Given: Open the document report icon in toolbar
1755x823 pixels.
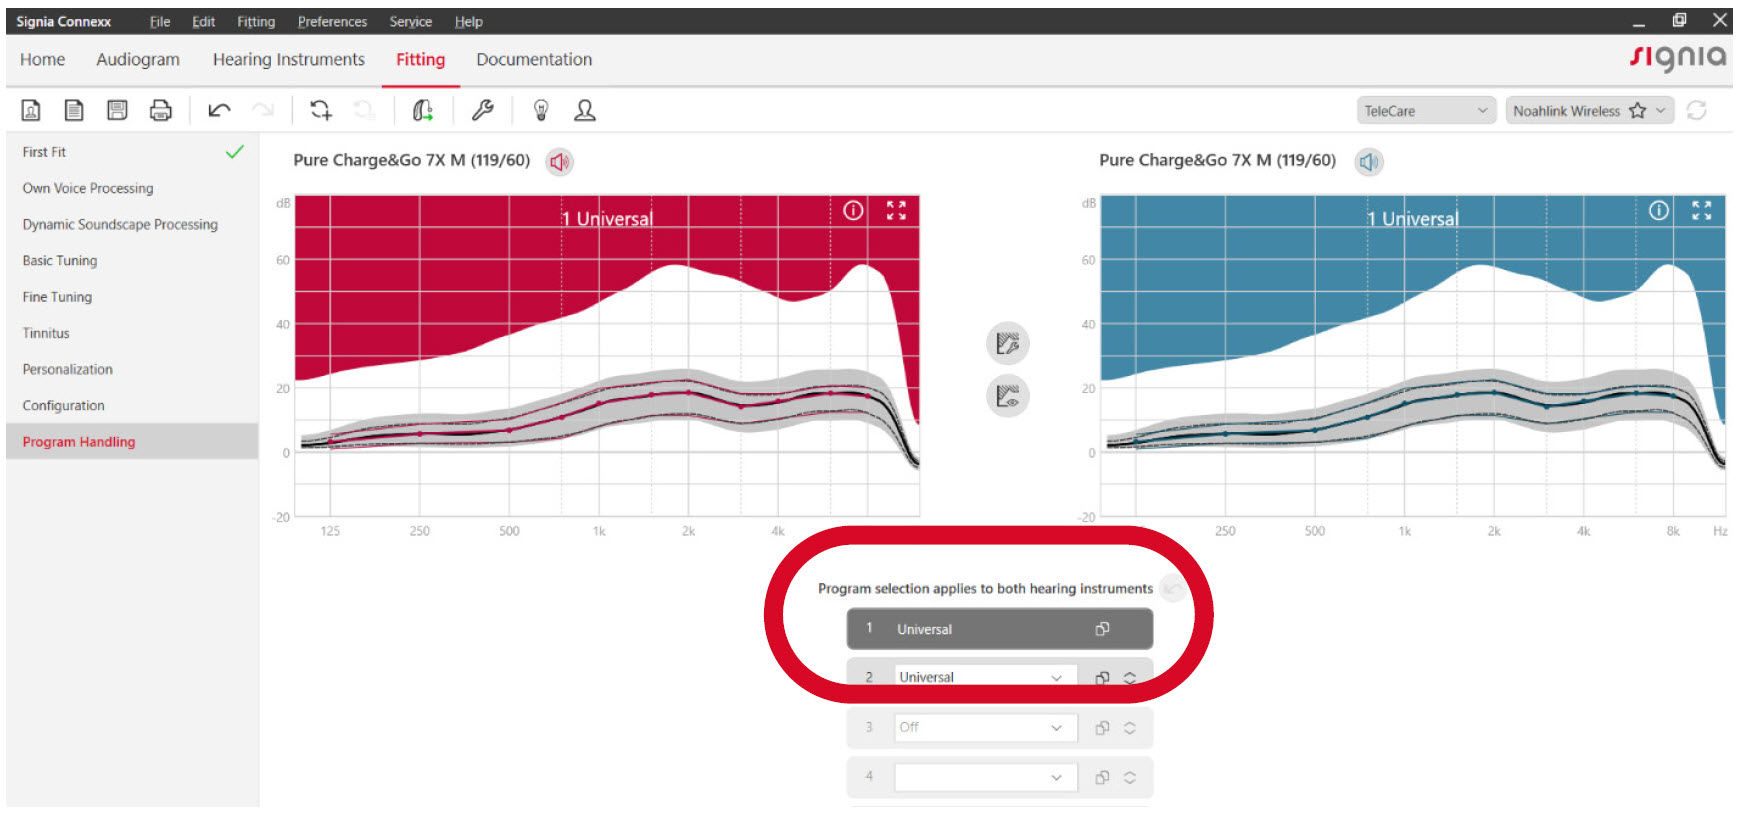Looking at the screenshot, I should coord(74,111).
